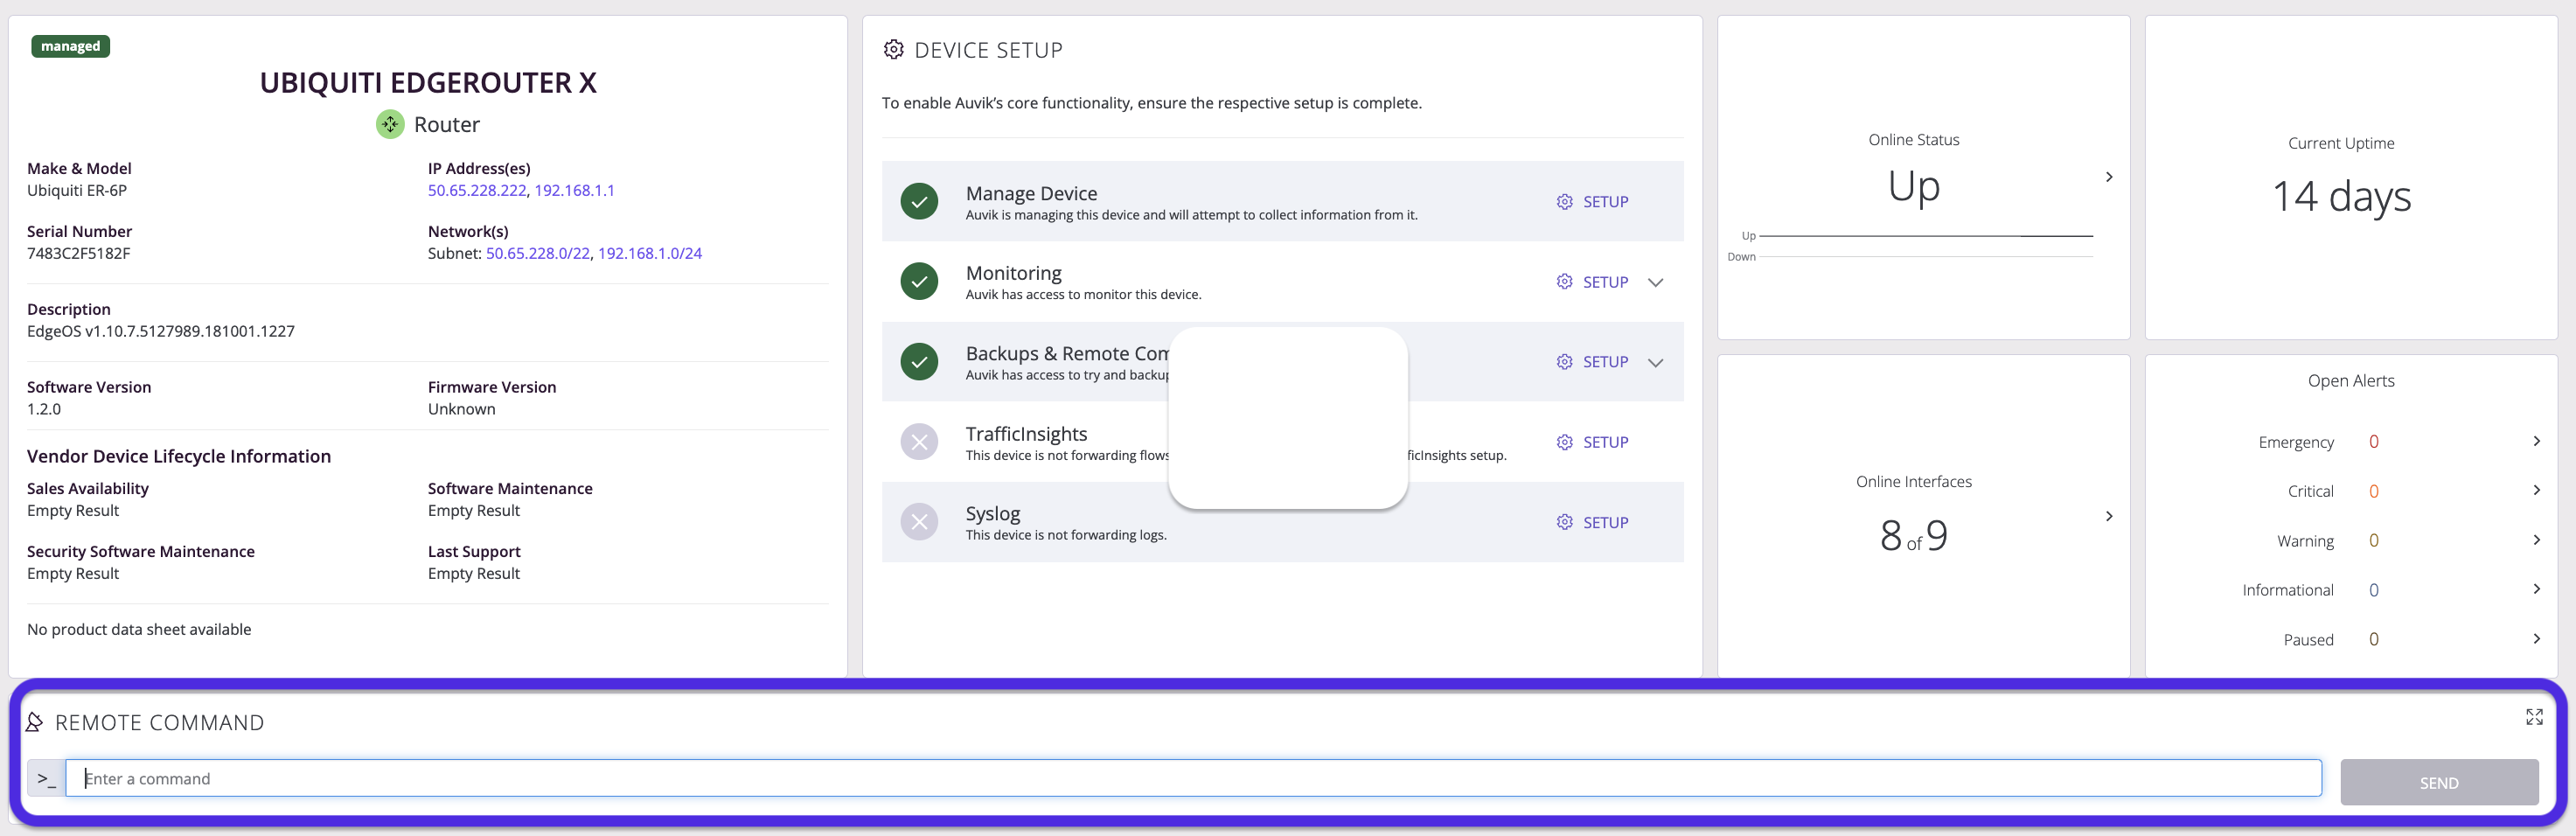Screen dimensions: 2576x836
Task: Click the Vendor Device Lifecycle Information heading
Action: click(x=179, y=456)
